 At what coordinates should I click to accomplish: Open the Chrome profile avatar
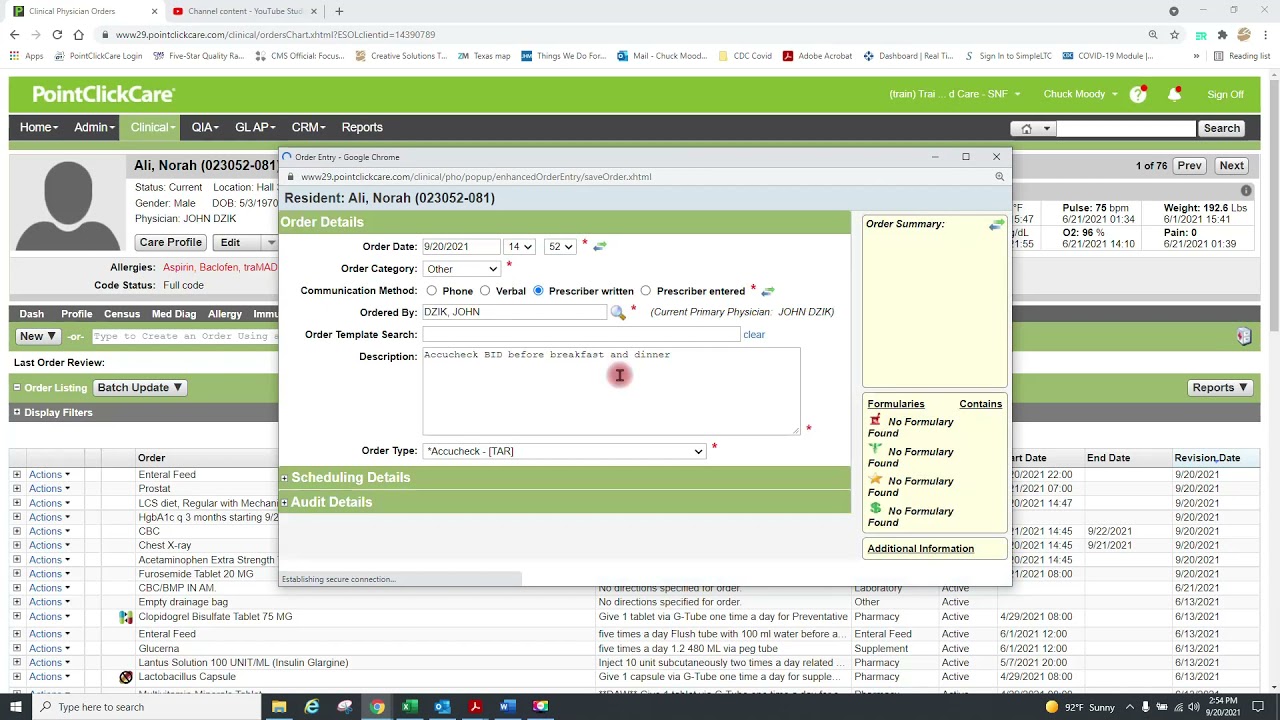click(x=1244, y=35)
